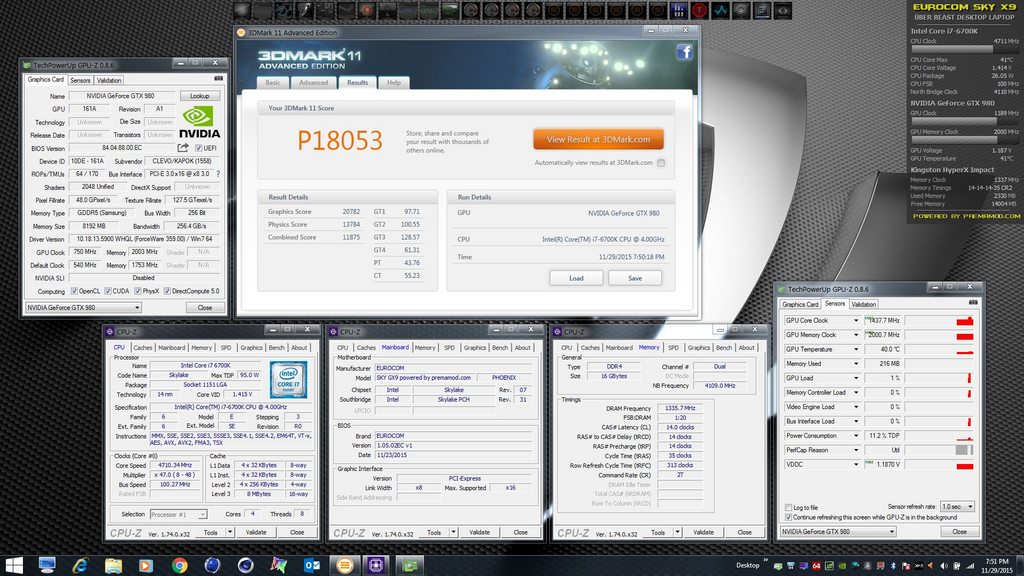The width and height of the screenshot is (1024, 576).
Task: Click the orange round taskbar app icon
Action: 345,565
